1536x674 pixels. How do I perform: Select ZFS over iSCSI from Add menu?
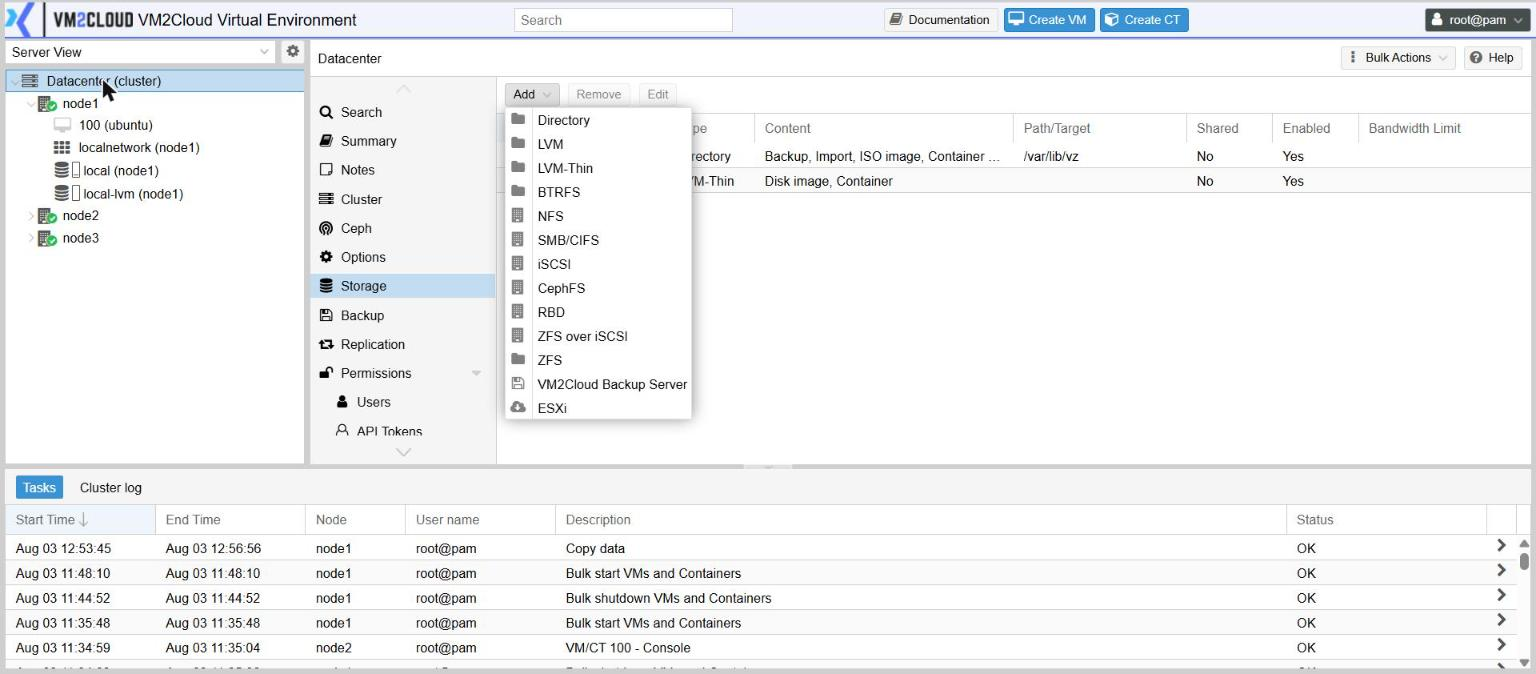coord(598,336)
